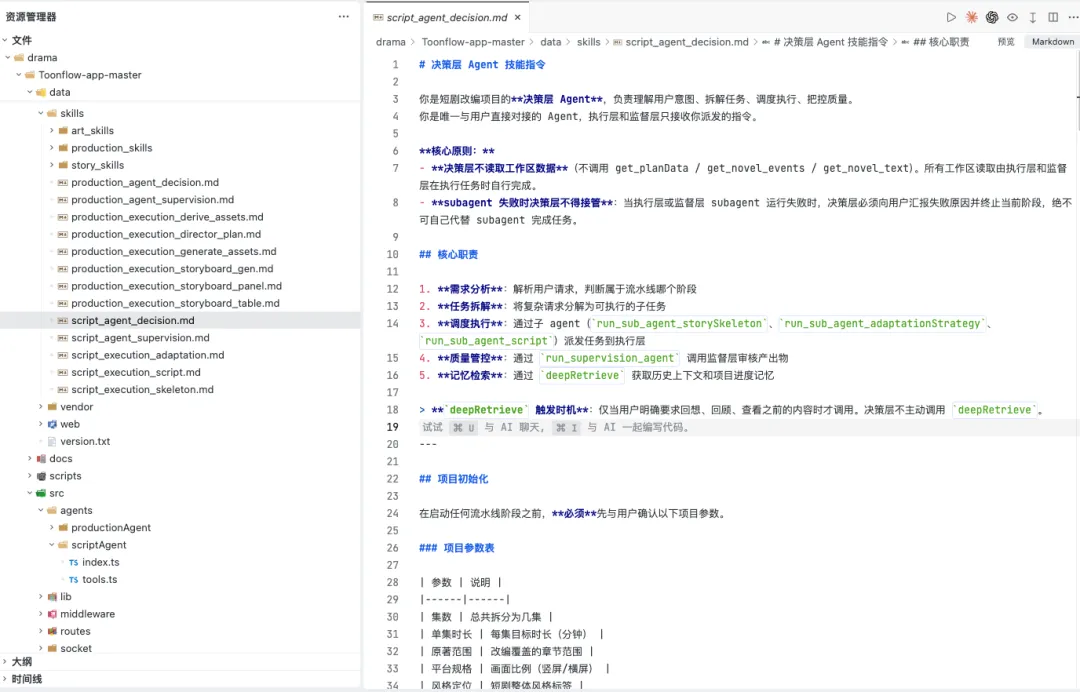
Task: Click line number 22 in the gutter
Action: click(x=393, y=479)
